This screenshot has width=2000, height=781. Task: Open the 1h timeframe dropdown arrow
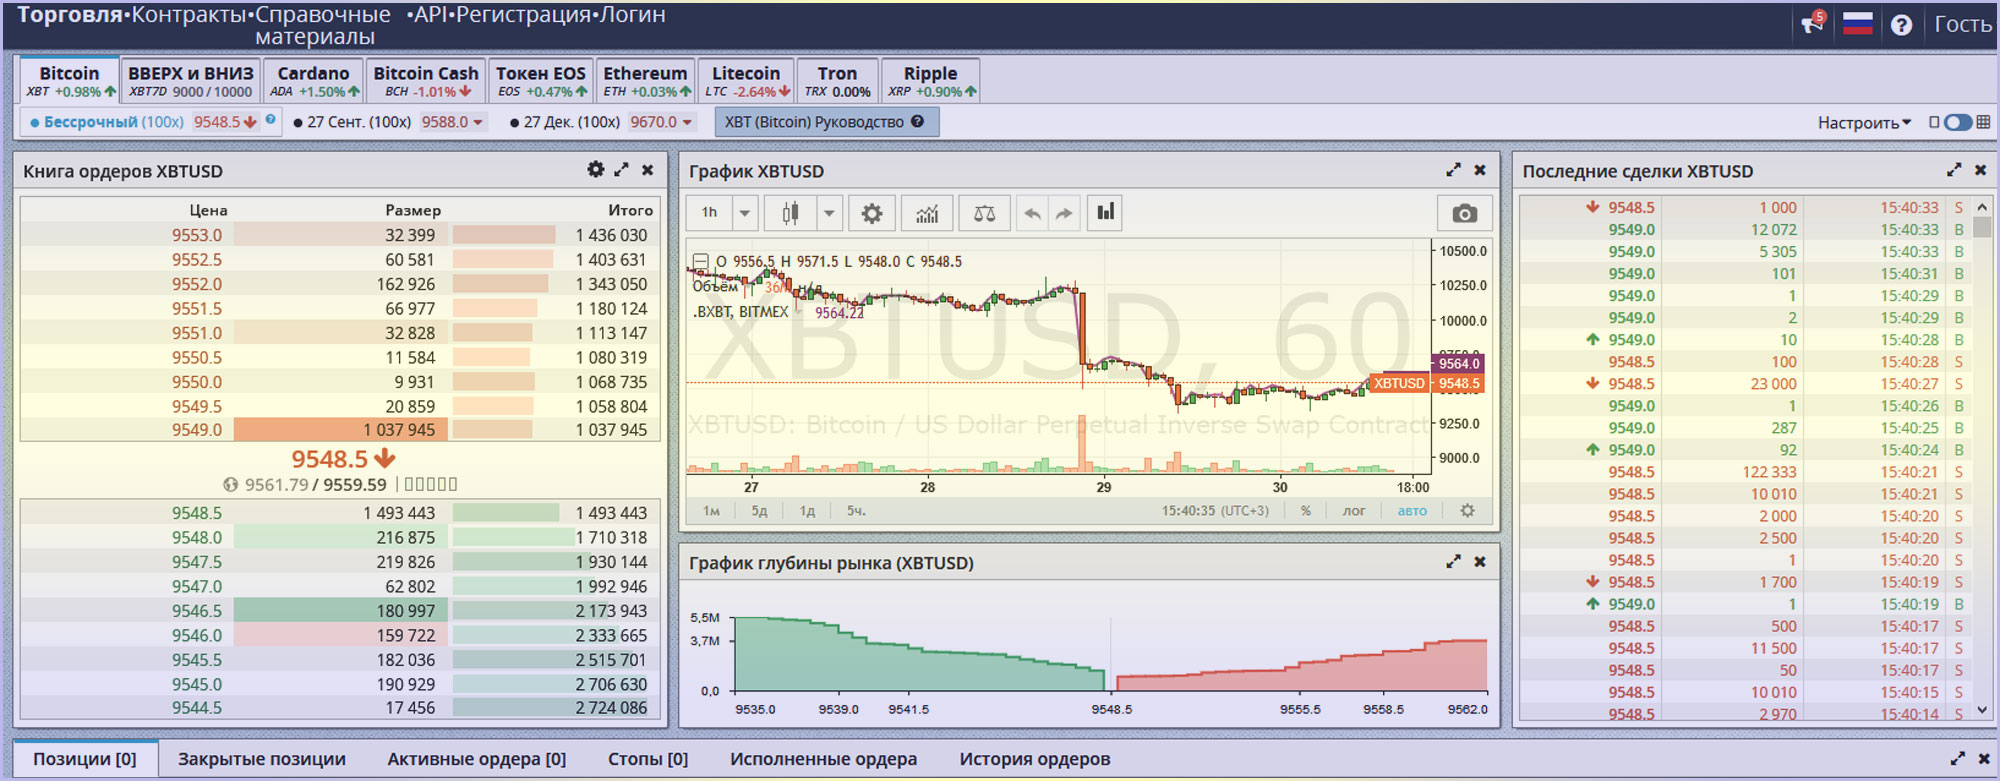(x=744, y=213)
